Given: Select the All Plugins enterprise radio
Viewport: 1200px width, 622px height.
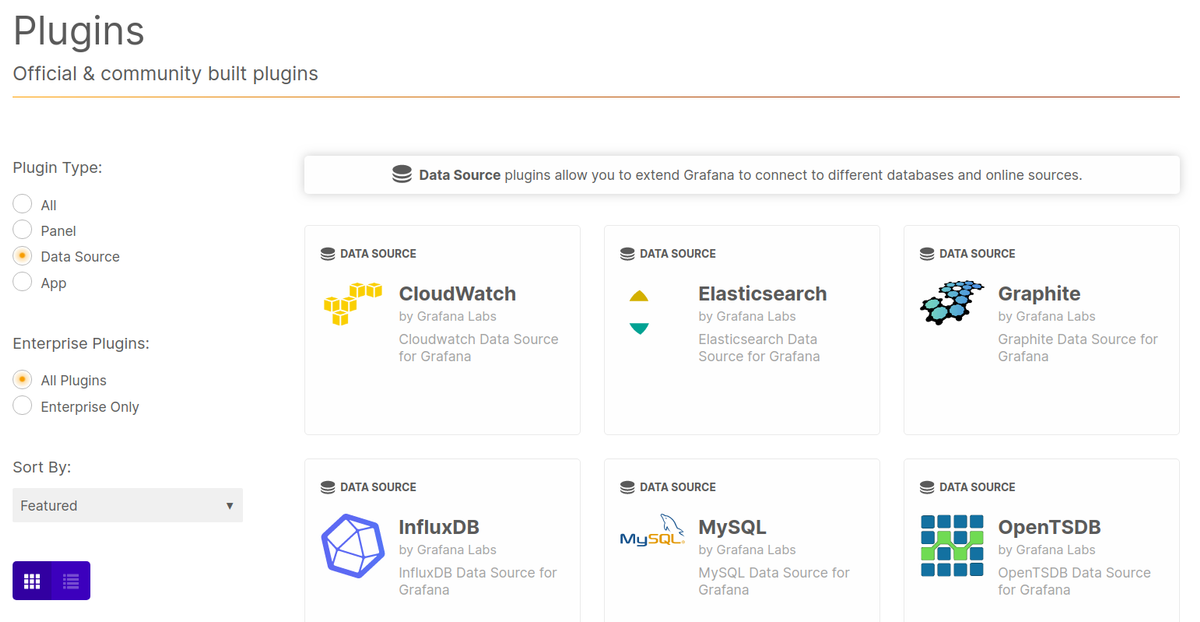Looking at the screenshot, I should 22,380.
